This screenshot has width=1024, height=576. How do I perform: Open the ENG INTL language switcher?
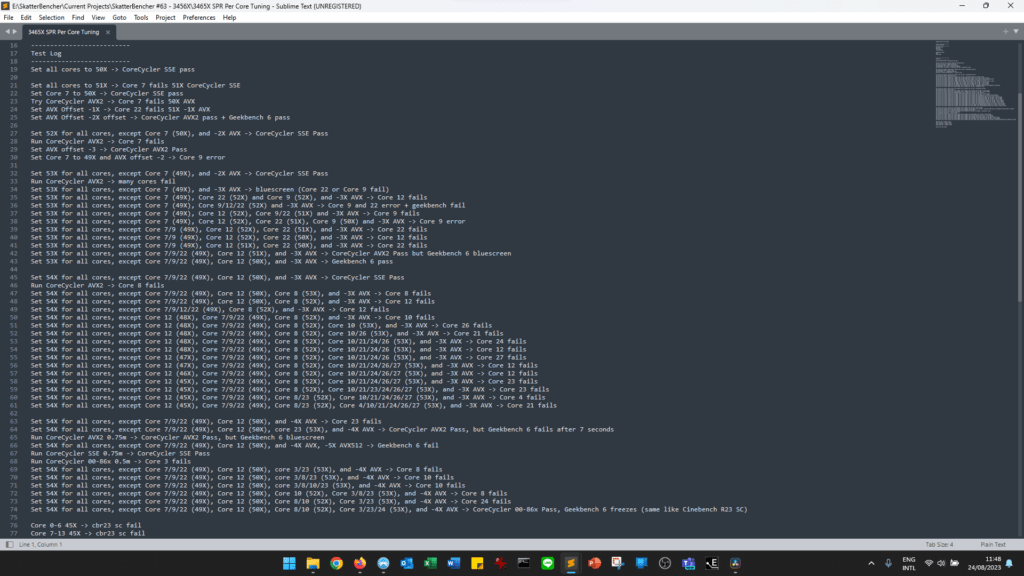coord(908,564)
